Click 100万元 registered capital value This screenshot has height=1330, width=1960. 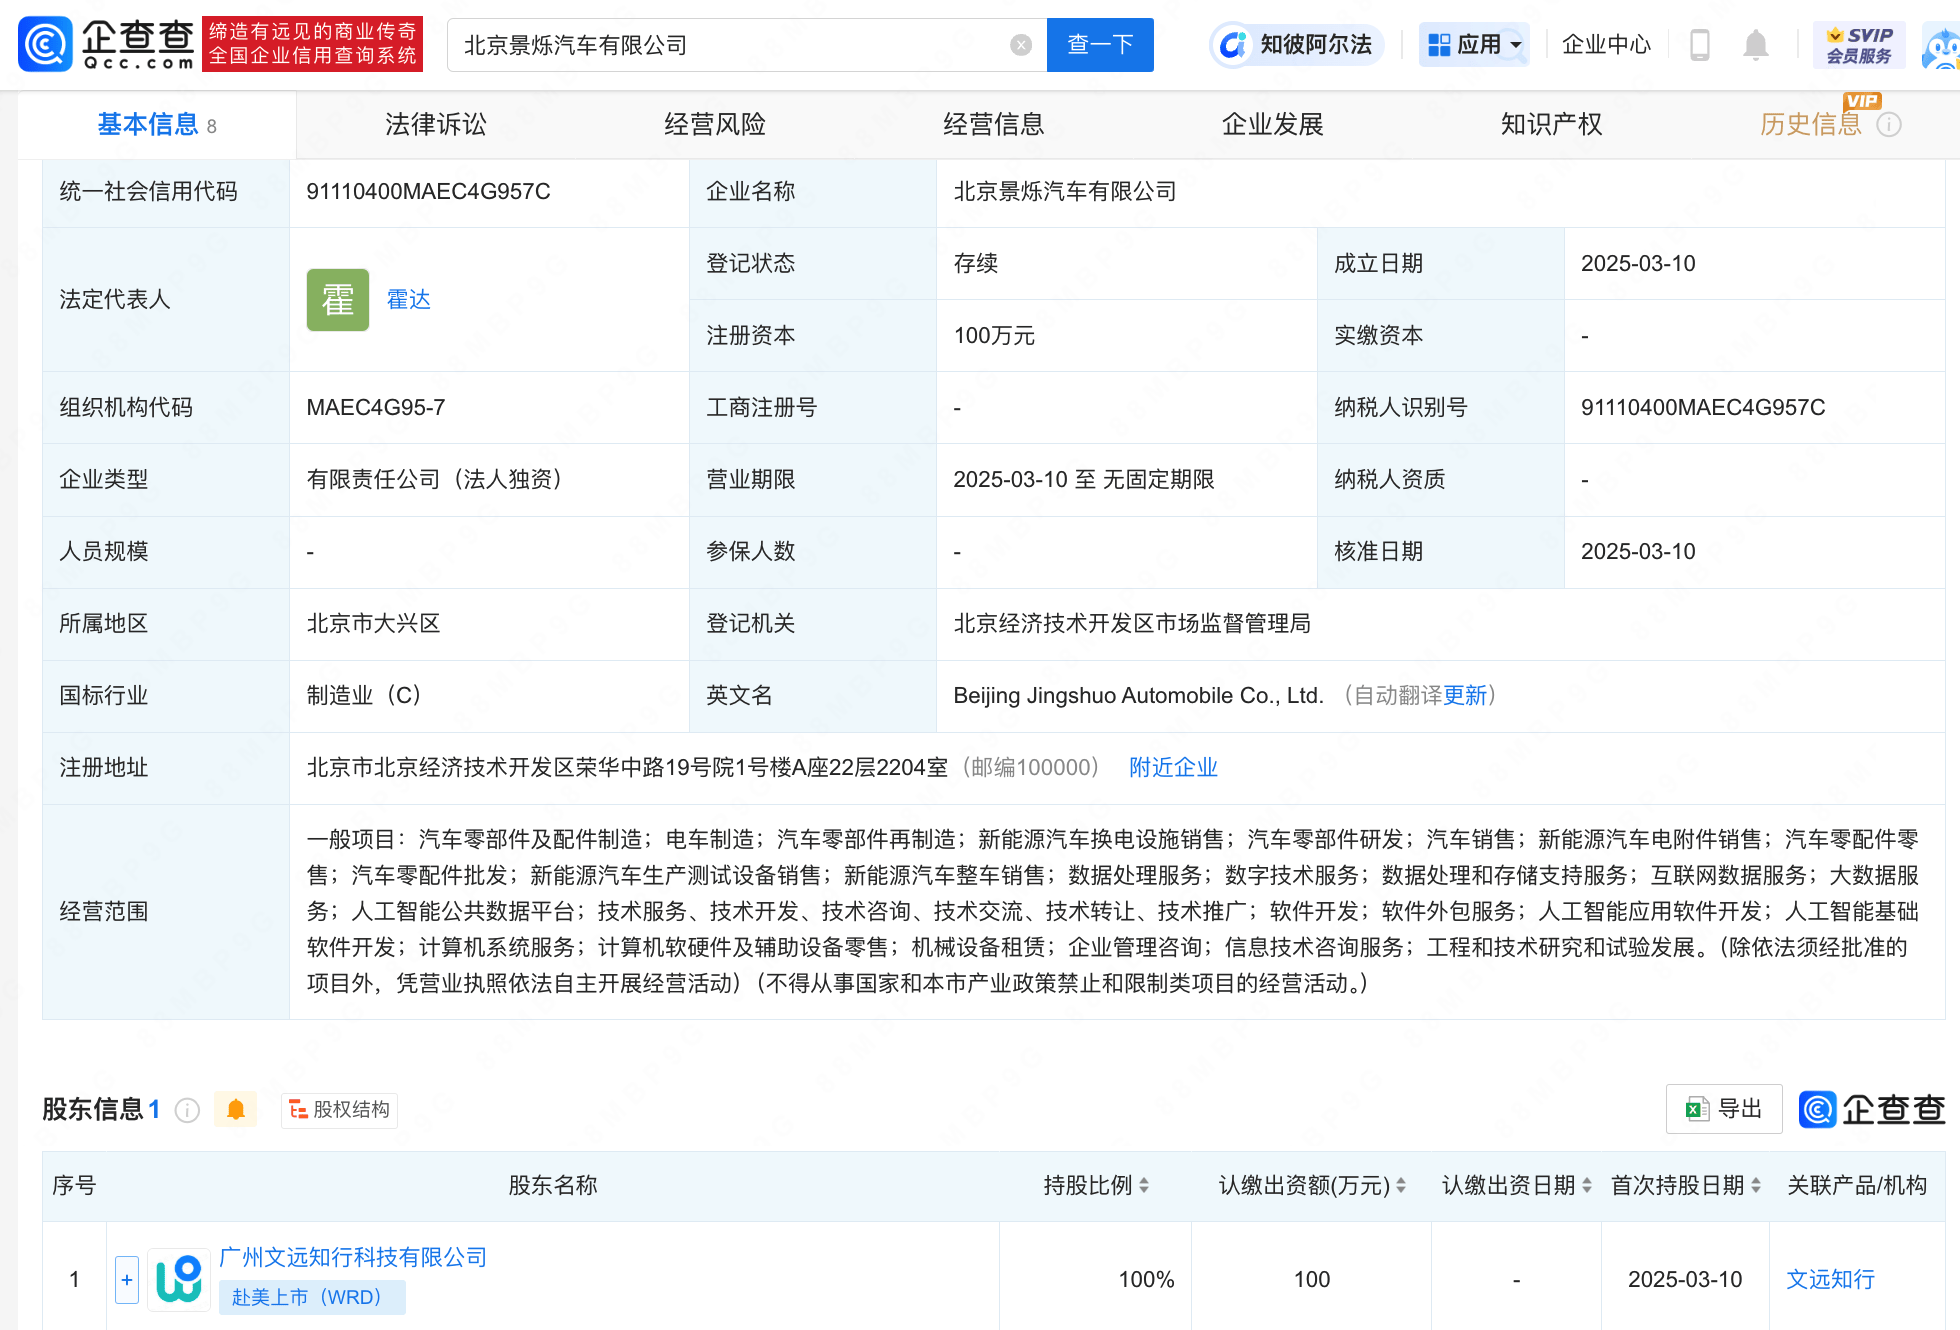click(x=994, y=335)
